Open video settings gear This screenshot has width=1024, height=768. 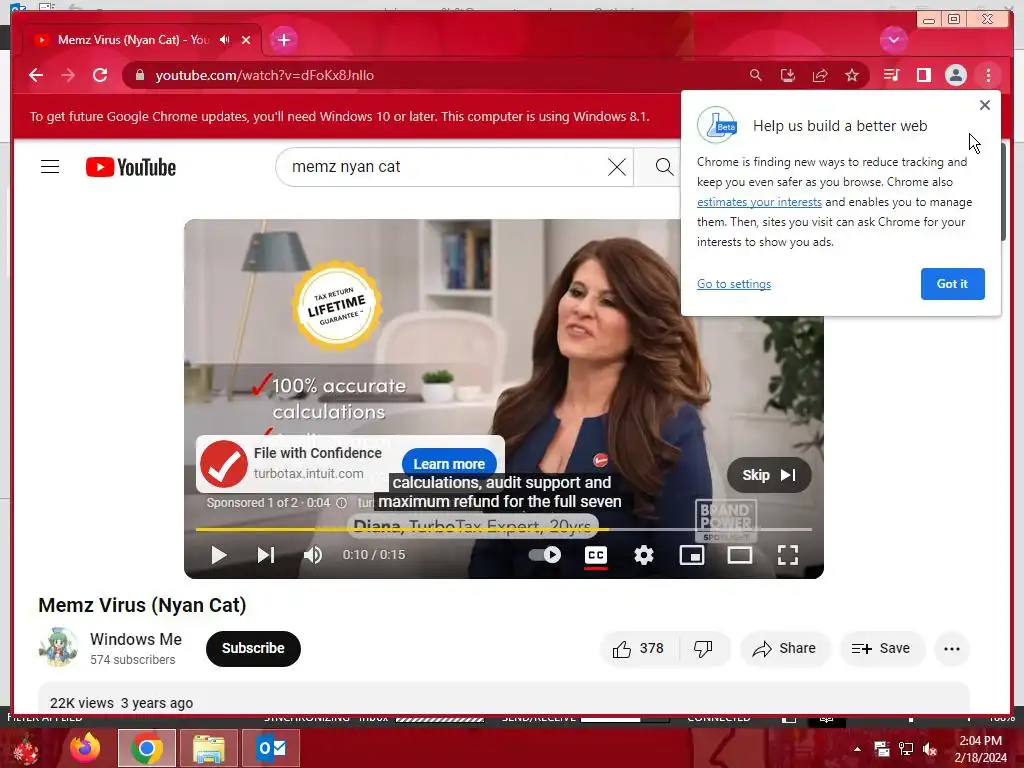tap(644, 555)
